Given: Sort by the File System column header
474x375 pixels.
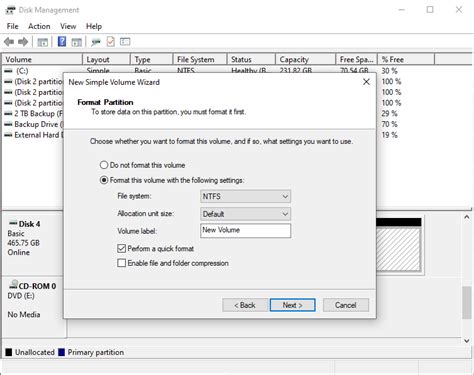Looking at the screenshot, I should [200, 59].
